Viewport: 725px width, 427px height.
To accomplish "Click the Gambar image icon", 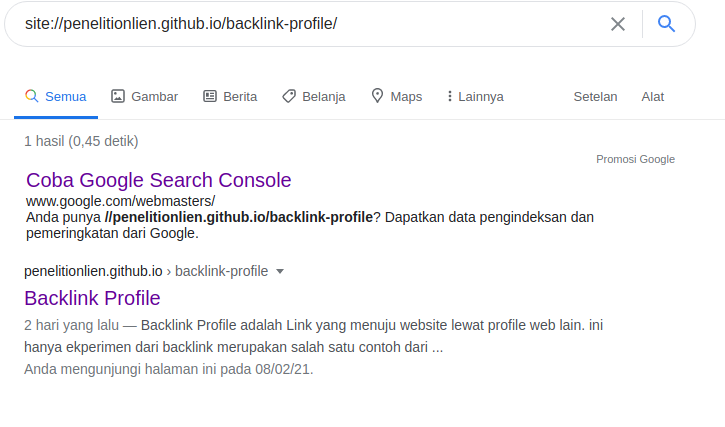I will 118,96.
